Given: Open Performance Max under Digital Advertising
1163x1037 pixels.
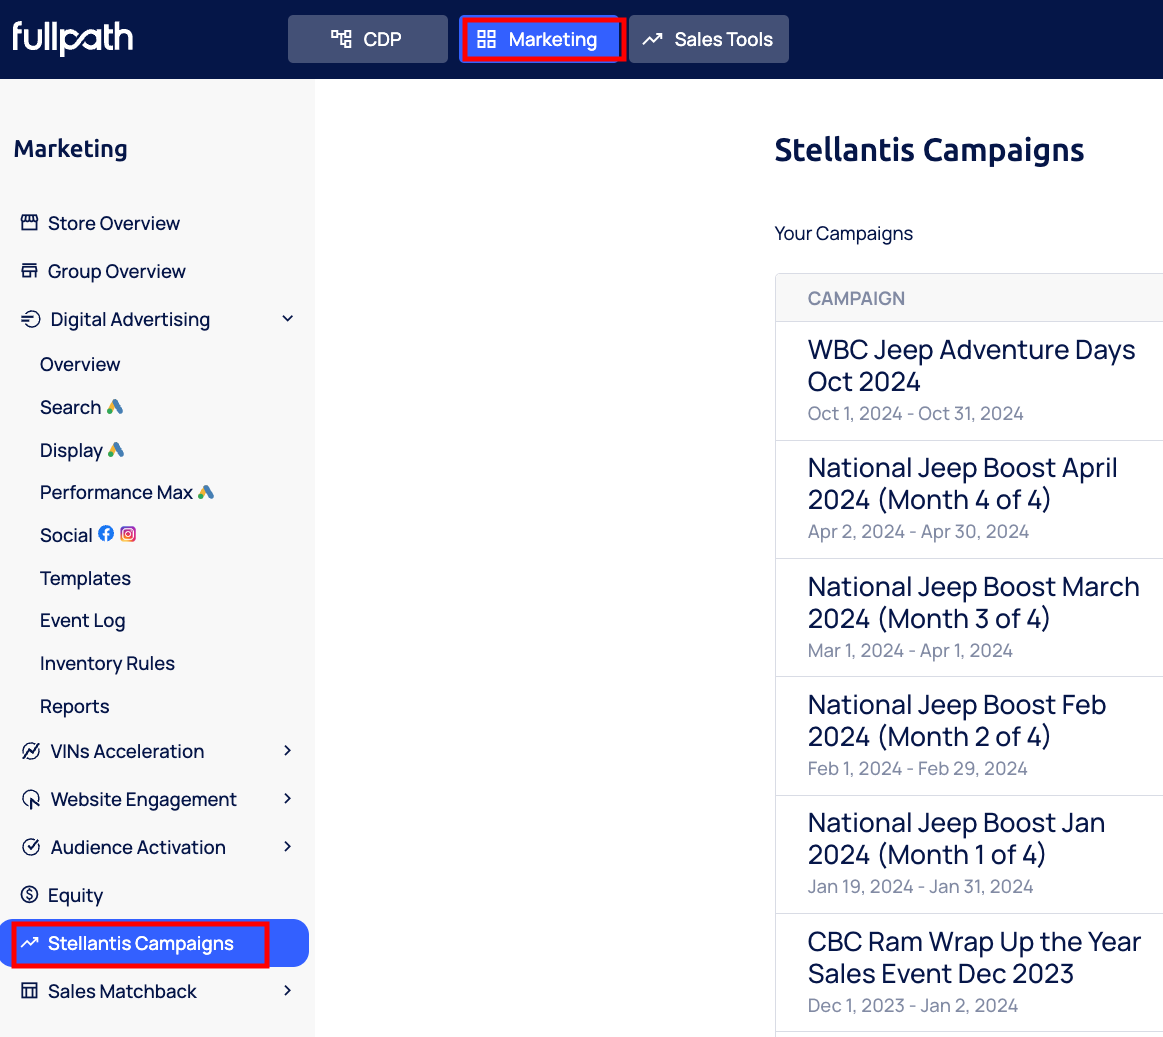Looking at the screenshot, I should (116, 492).
